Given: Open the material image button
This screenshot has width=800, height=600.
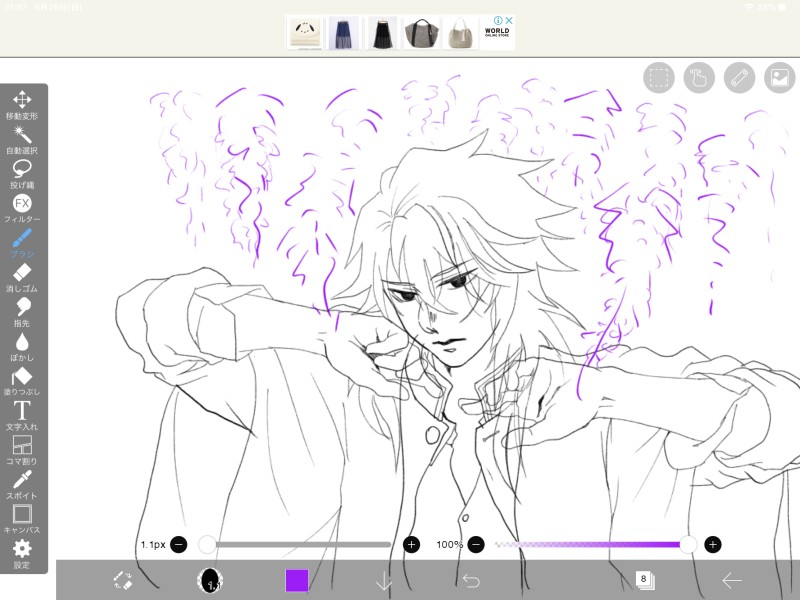Looking at the screenshot, I should 780,78.
